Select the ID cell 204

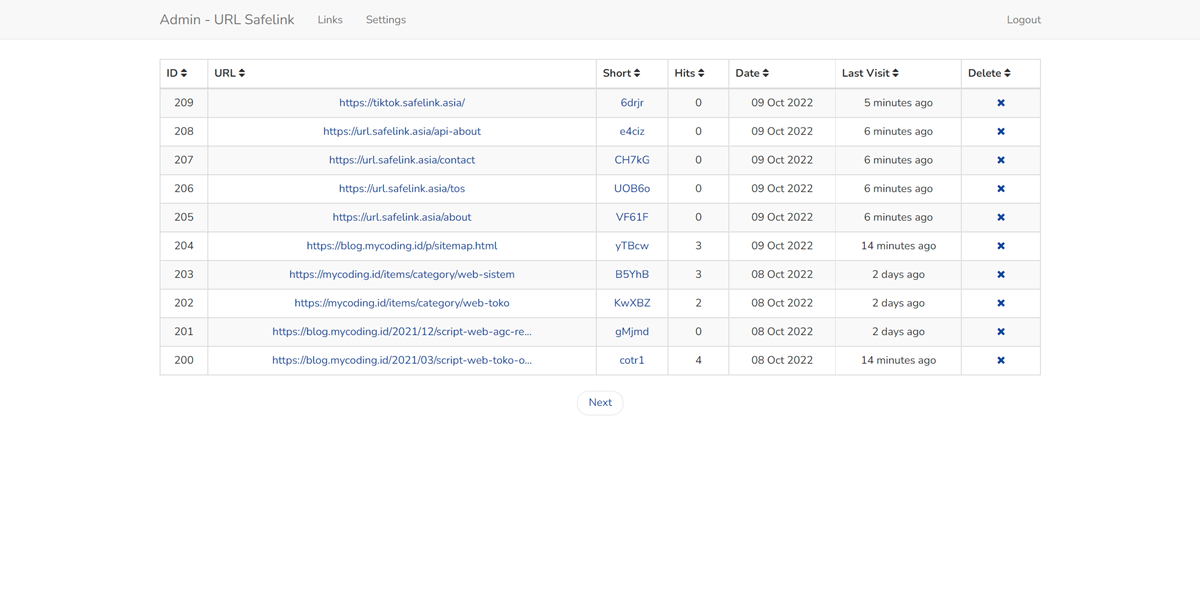[184, 246]
